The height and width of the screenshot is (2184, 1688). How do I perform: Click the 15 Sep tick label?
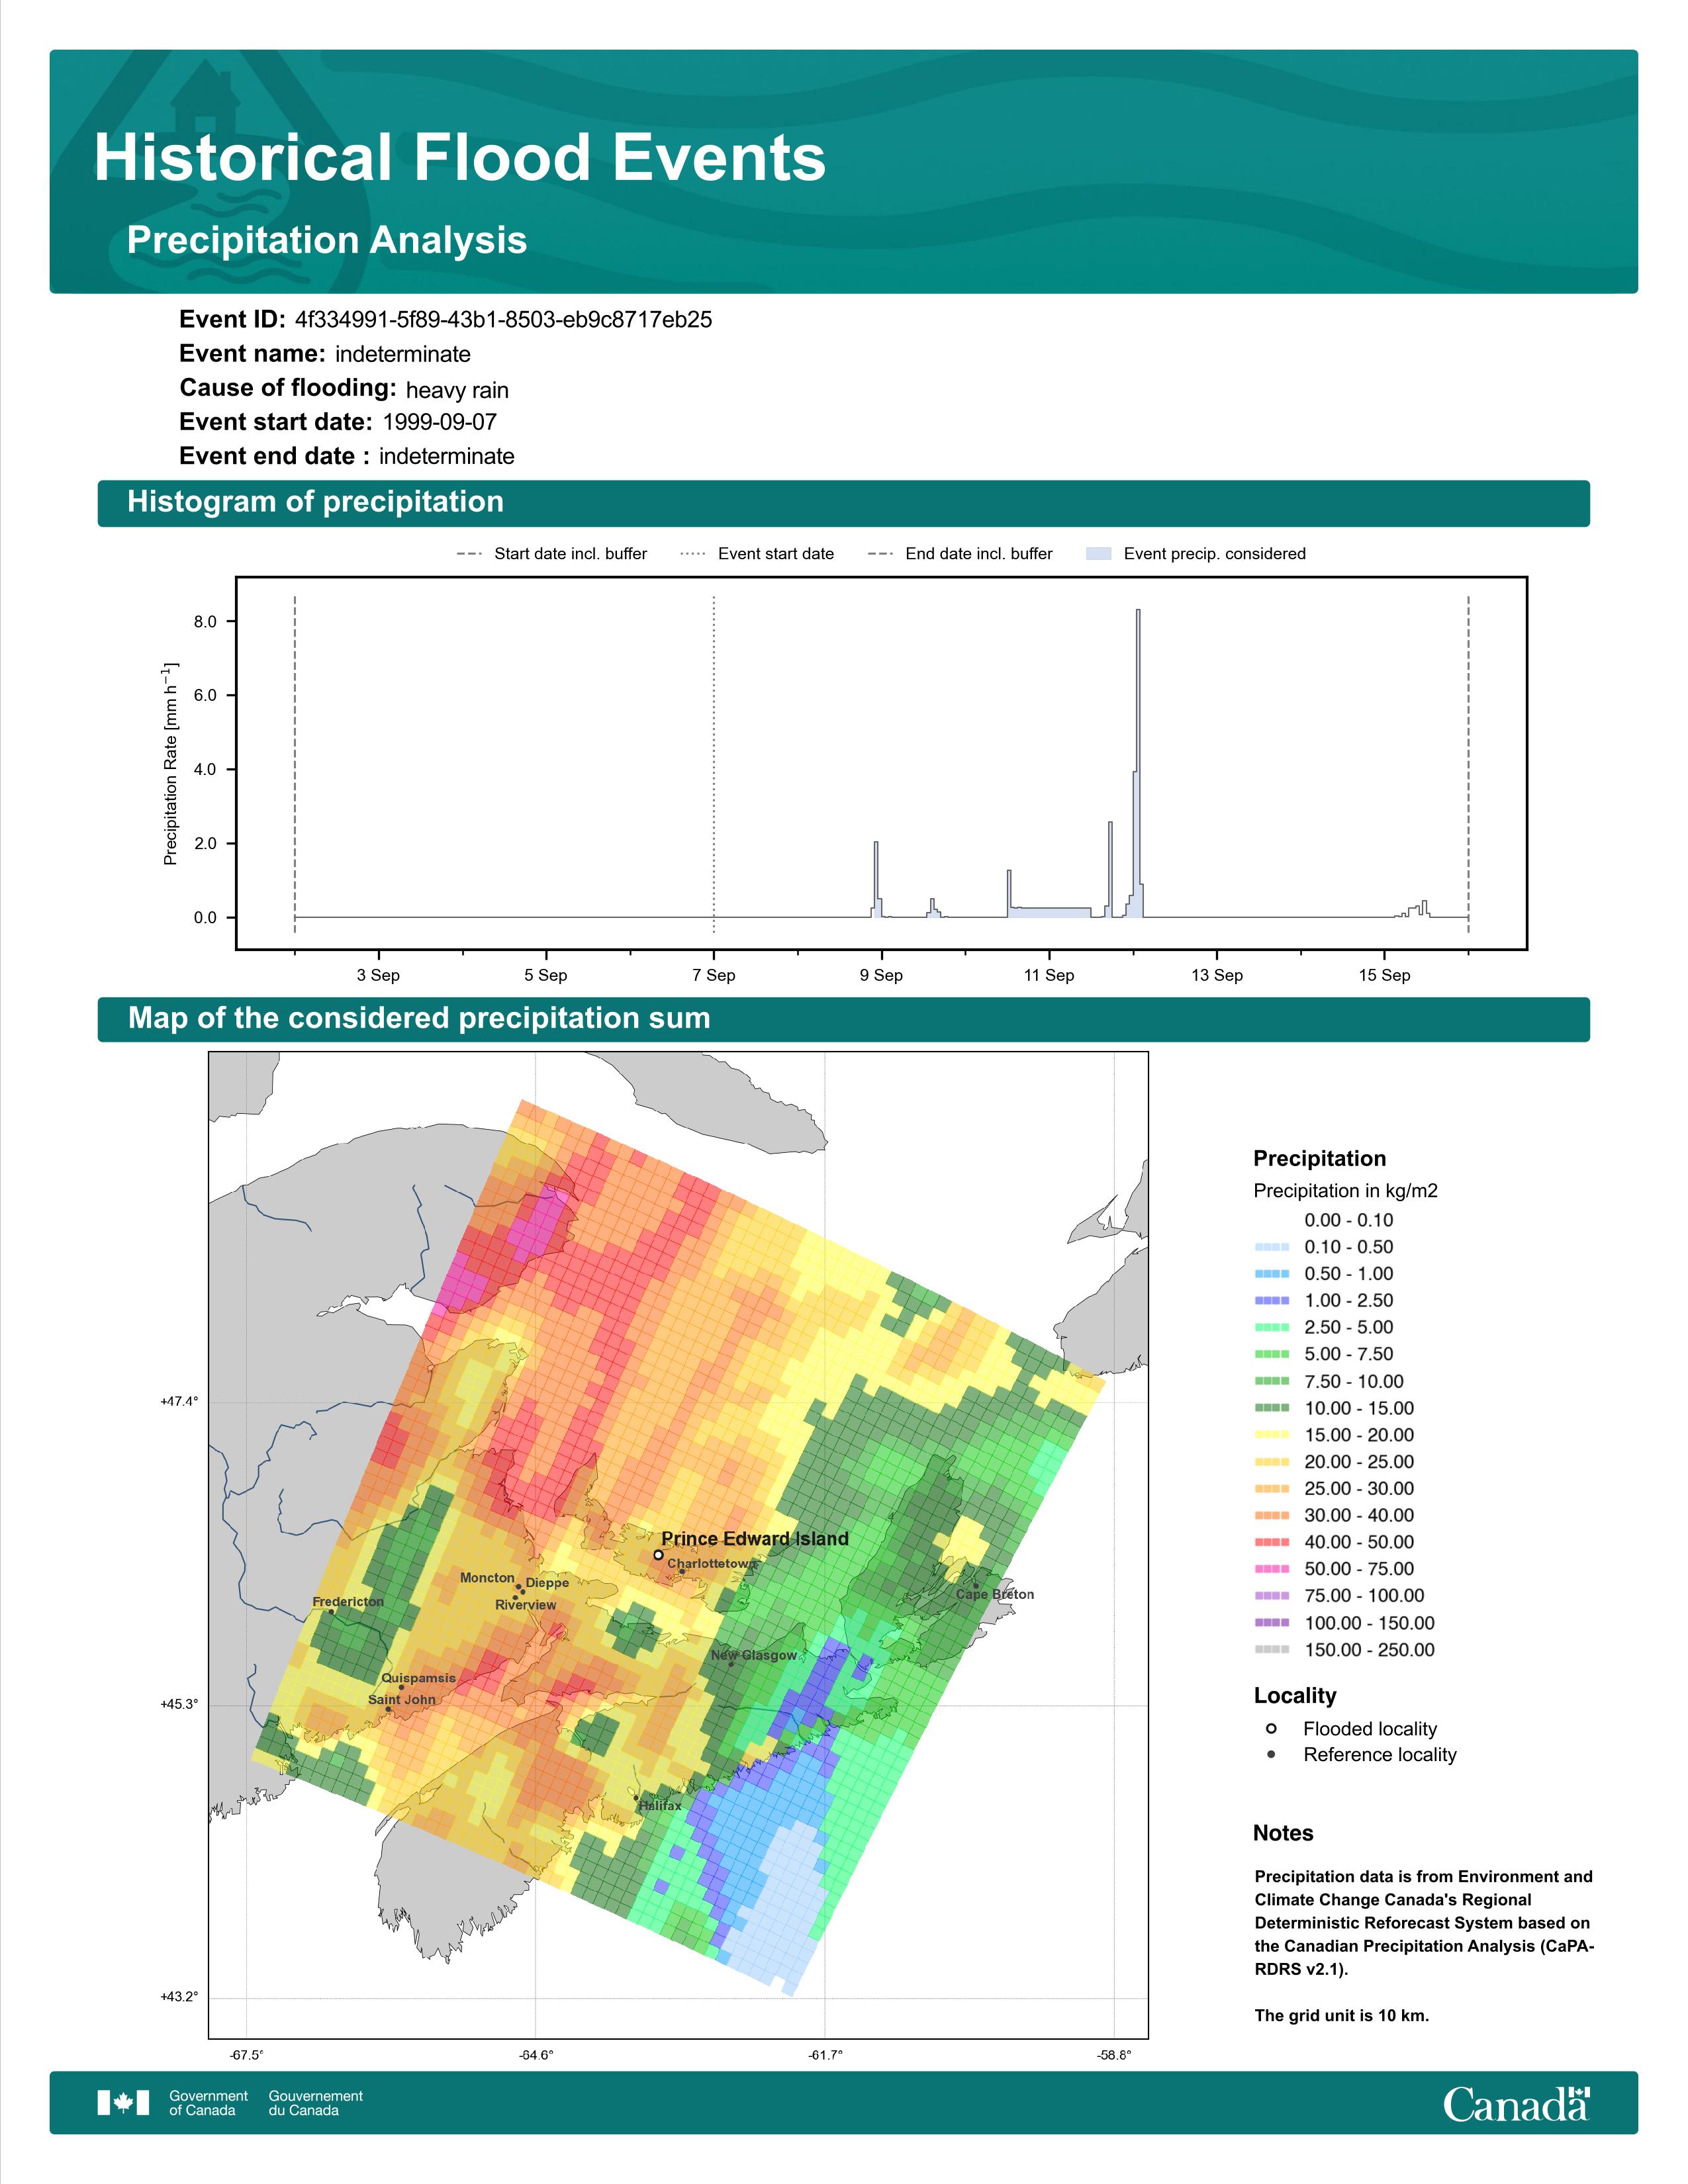coord(1384,975)
